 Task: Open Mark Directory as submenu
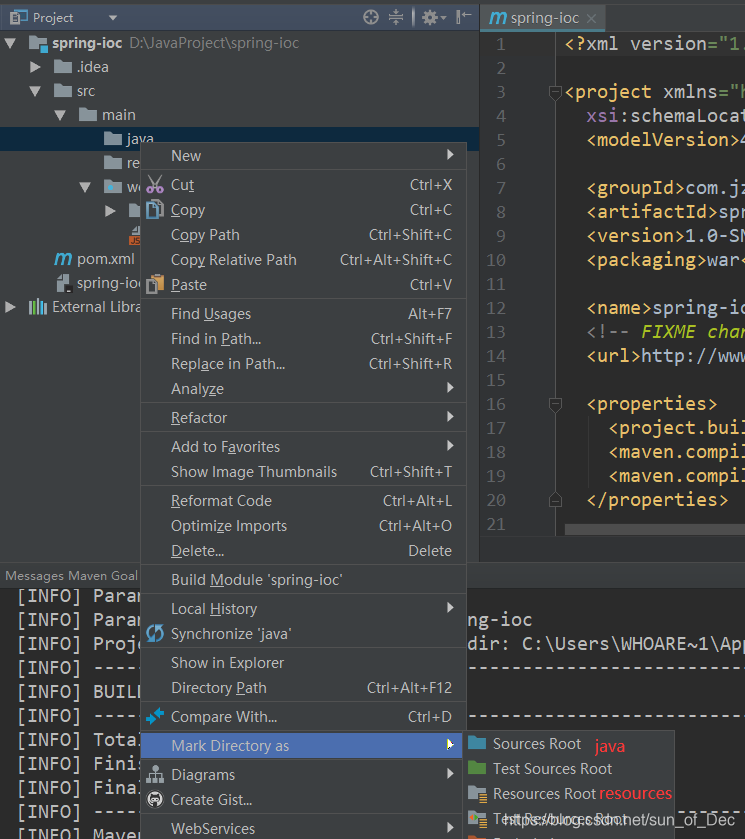click(301, 746)
